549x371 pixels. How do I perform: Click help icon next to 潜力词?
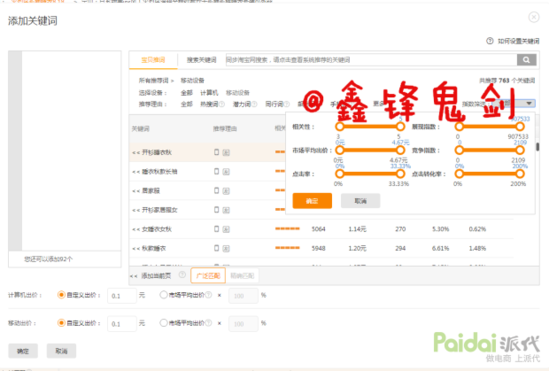pyautogui.click(x=255, y=104)
